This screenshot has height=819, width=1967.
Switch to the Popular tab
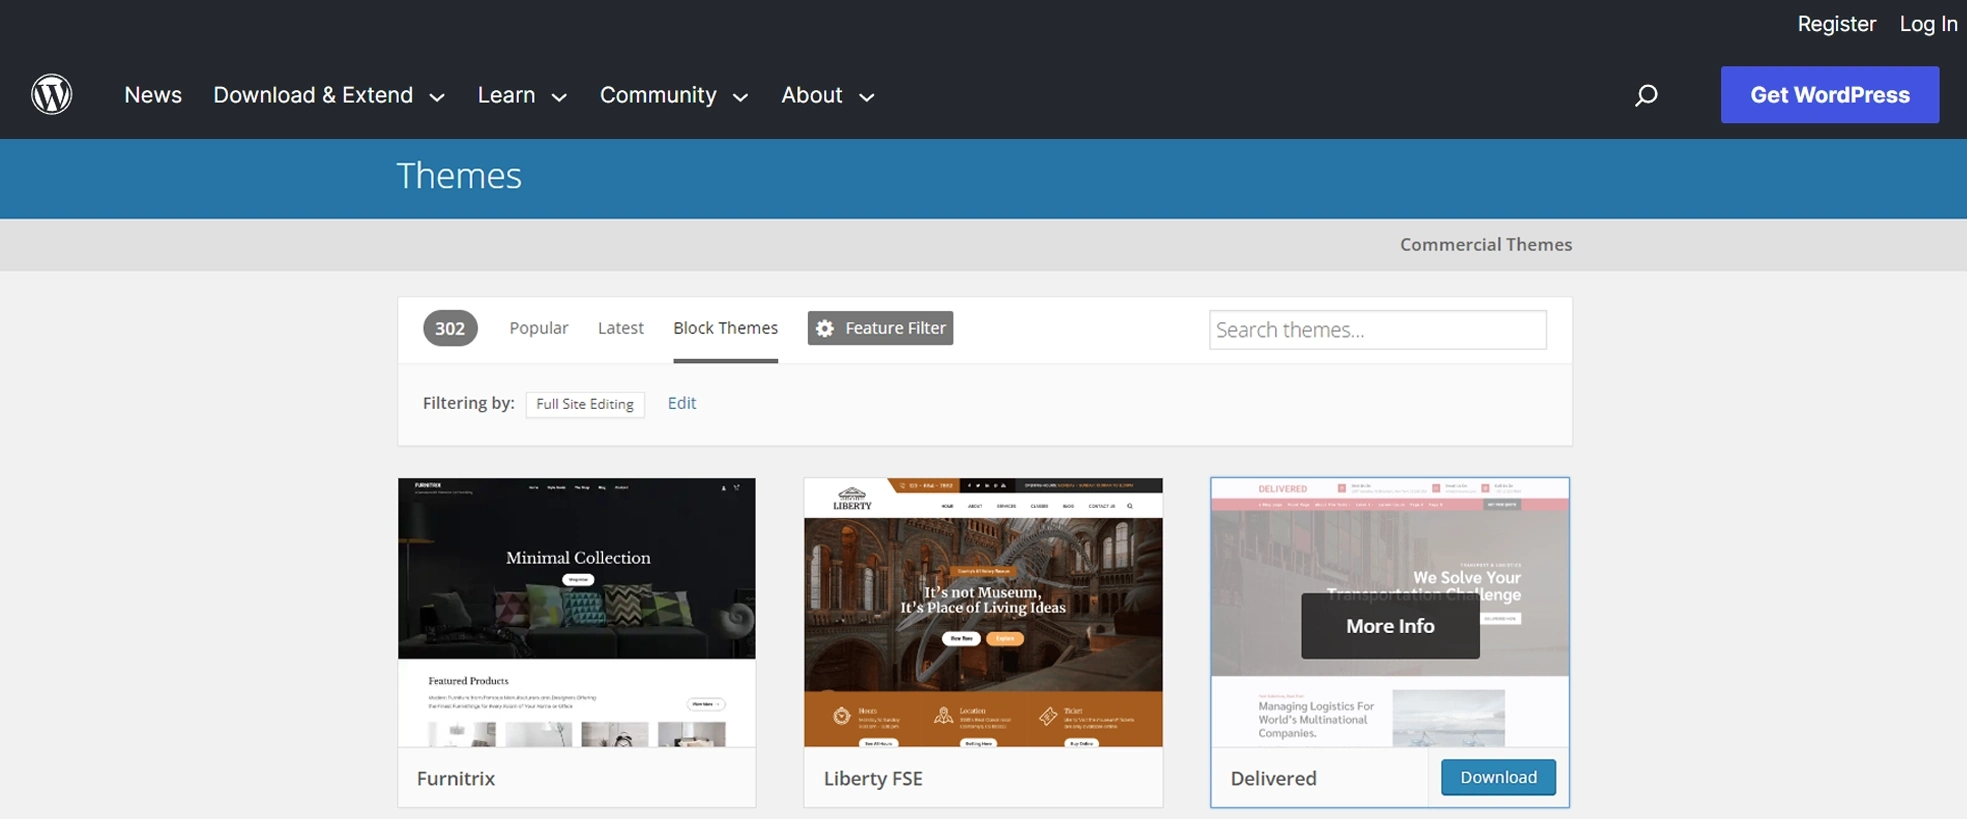[x=539, y=328]
